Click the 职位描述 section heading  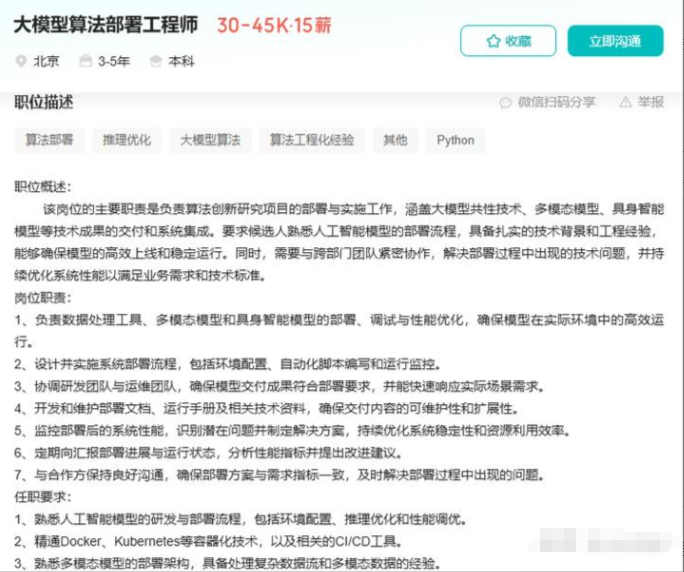click(x=44, y=102)
